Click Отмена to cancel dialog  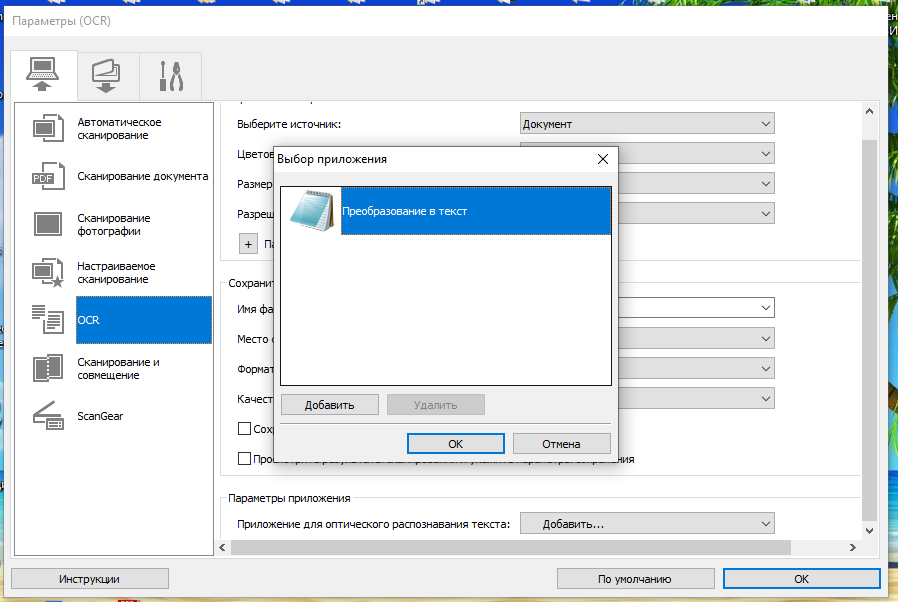(x=561, y=444)
